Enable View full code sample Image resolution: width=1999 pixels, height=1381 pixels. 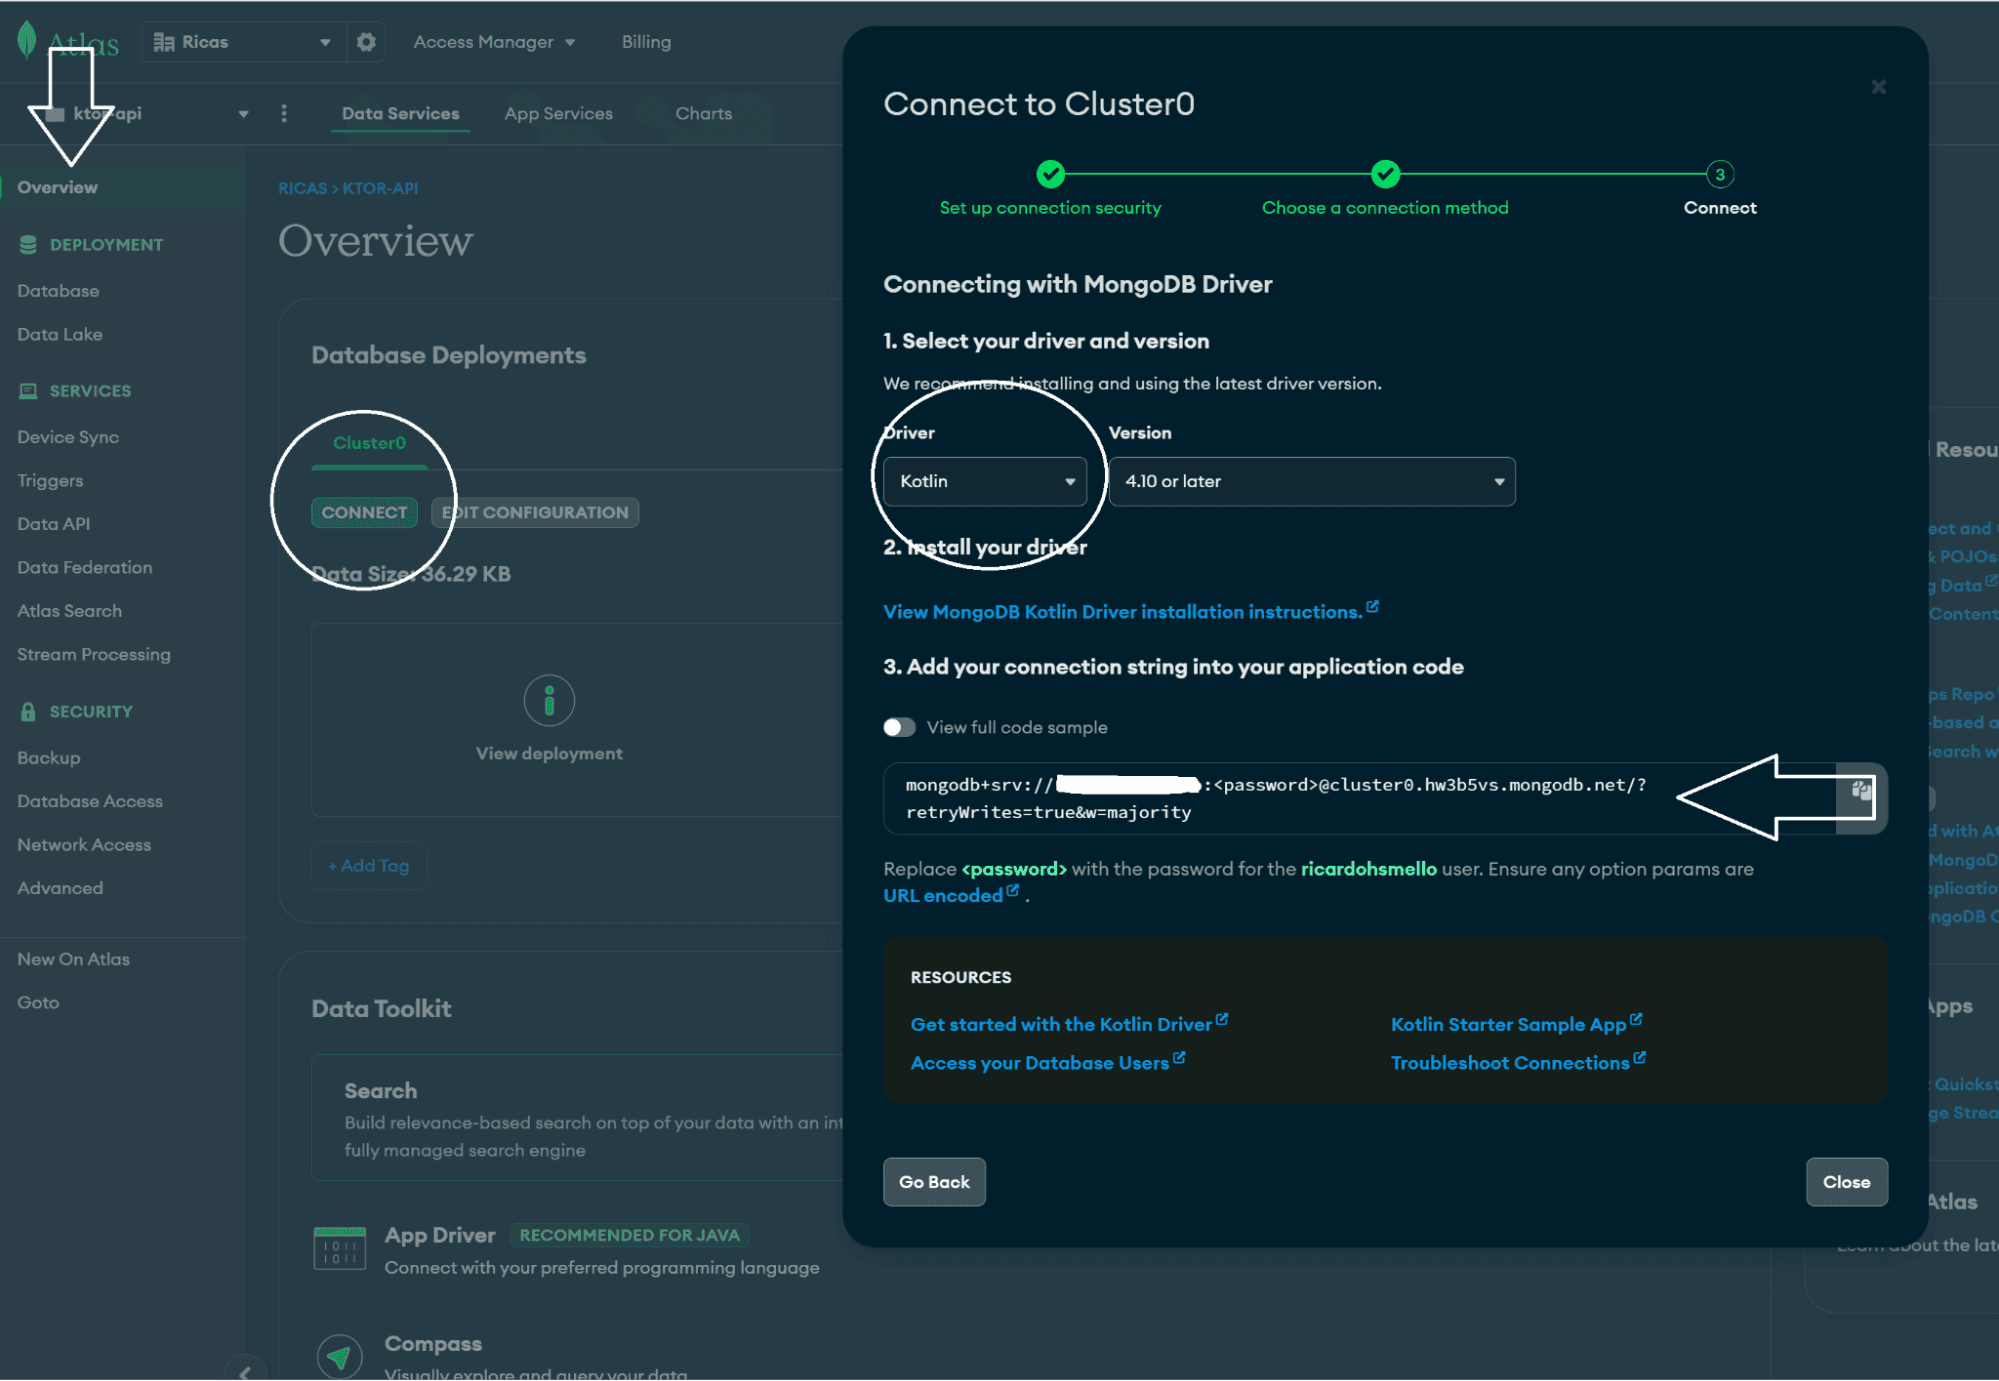[x=899, y=727]
